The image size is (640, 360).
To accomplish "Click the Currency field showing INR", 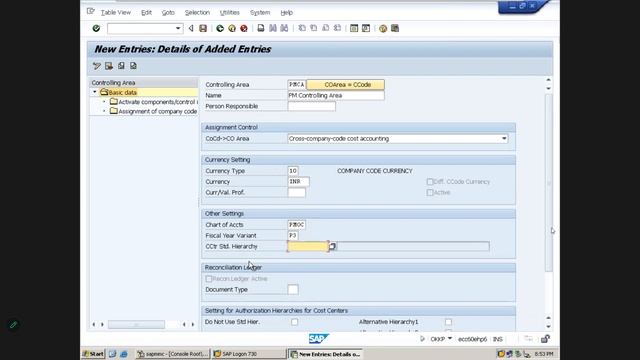I will [x=298, y=182].
